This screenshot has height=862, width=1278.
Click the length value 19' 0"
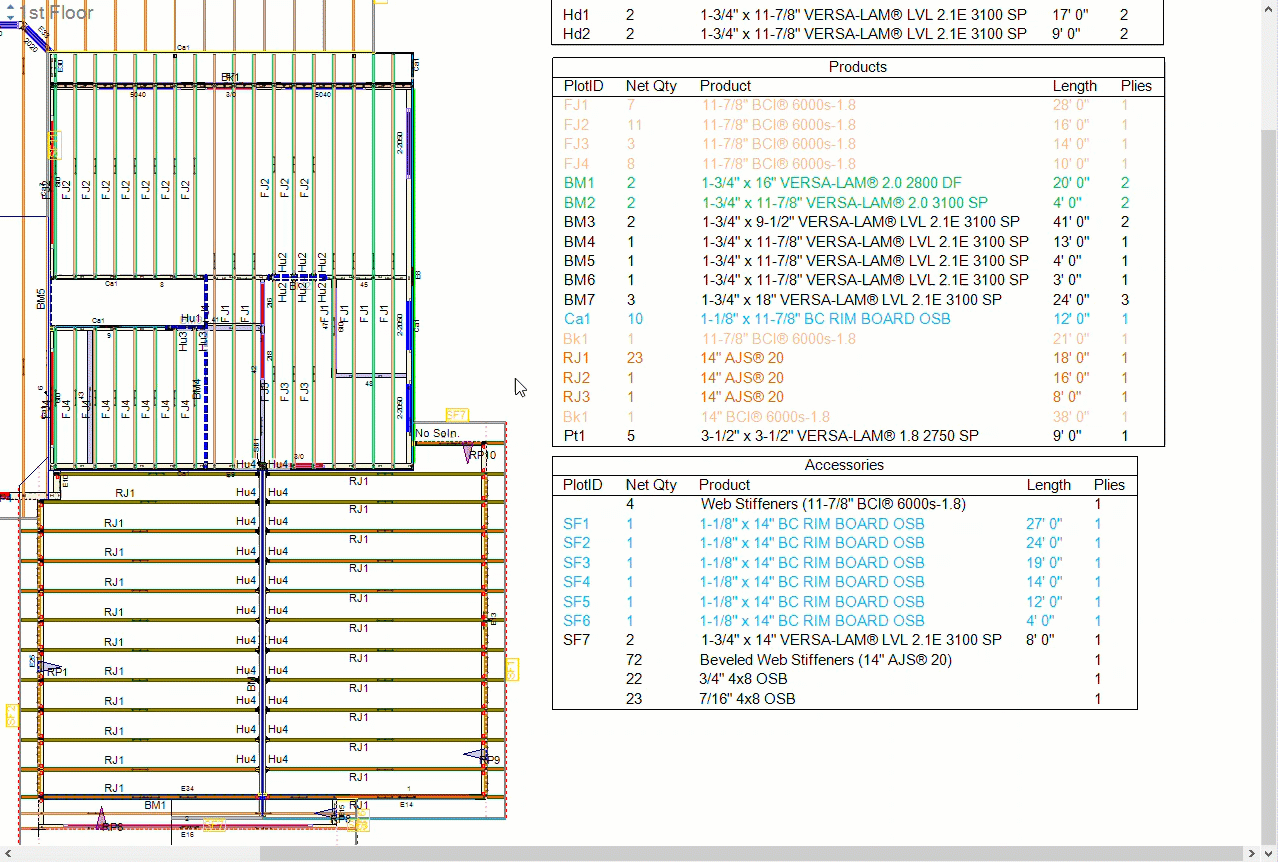(1044, 563)
